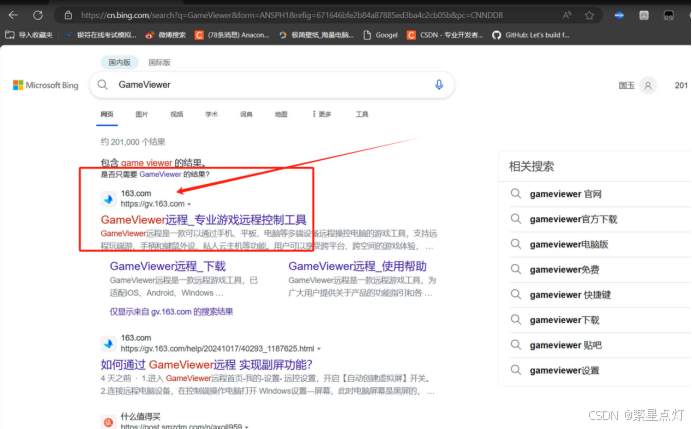
Task: Click favicon of the 副屏功能 result
Action: [108, 343]
